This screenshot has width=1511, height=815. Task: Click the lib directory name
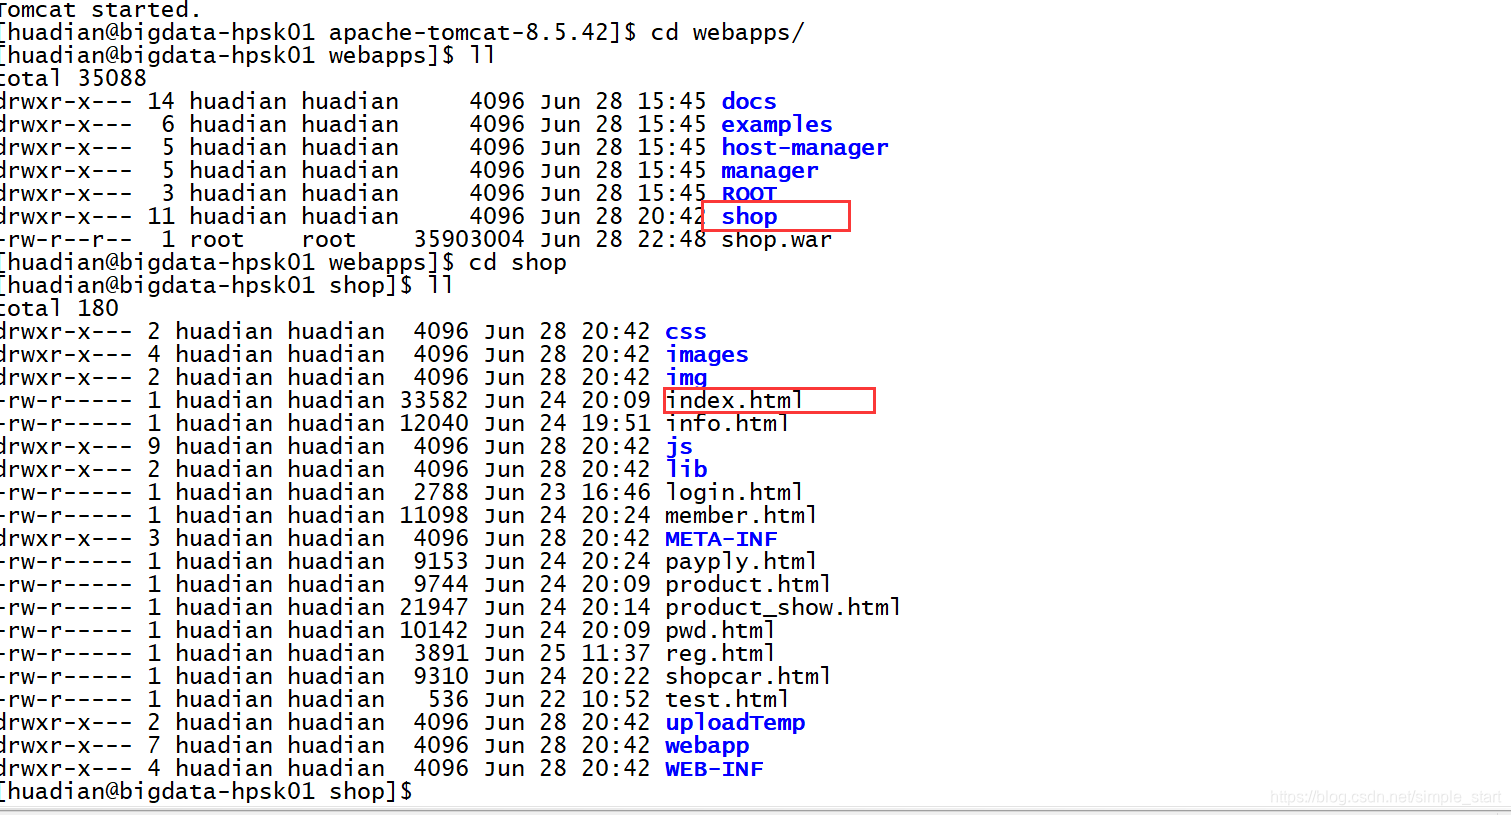[x=686, y=470]
